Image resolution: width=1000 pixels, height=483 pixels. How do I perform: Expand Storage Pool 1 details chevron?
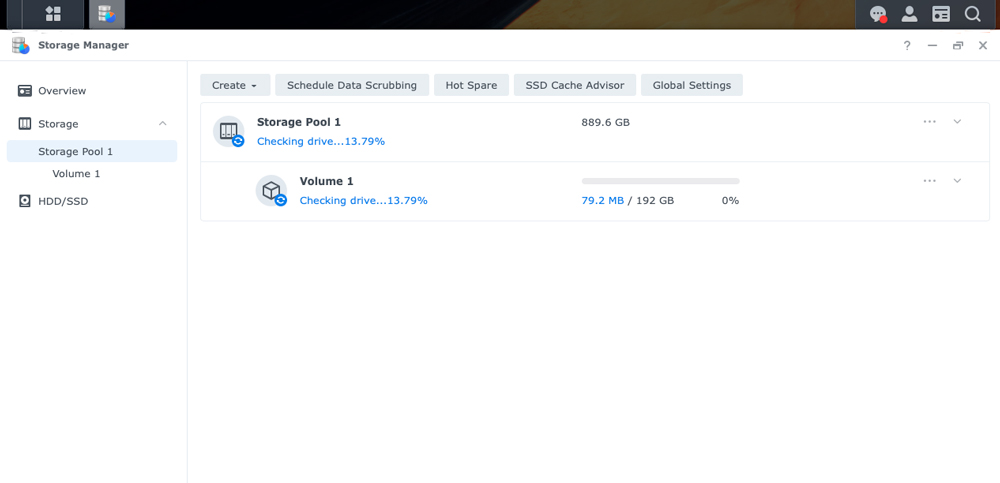pyautogui.click(x=957, y=121)
